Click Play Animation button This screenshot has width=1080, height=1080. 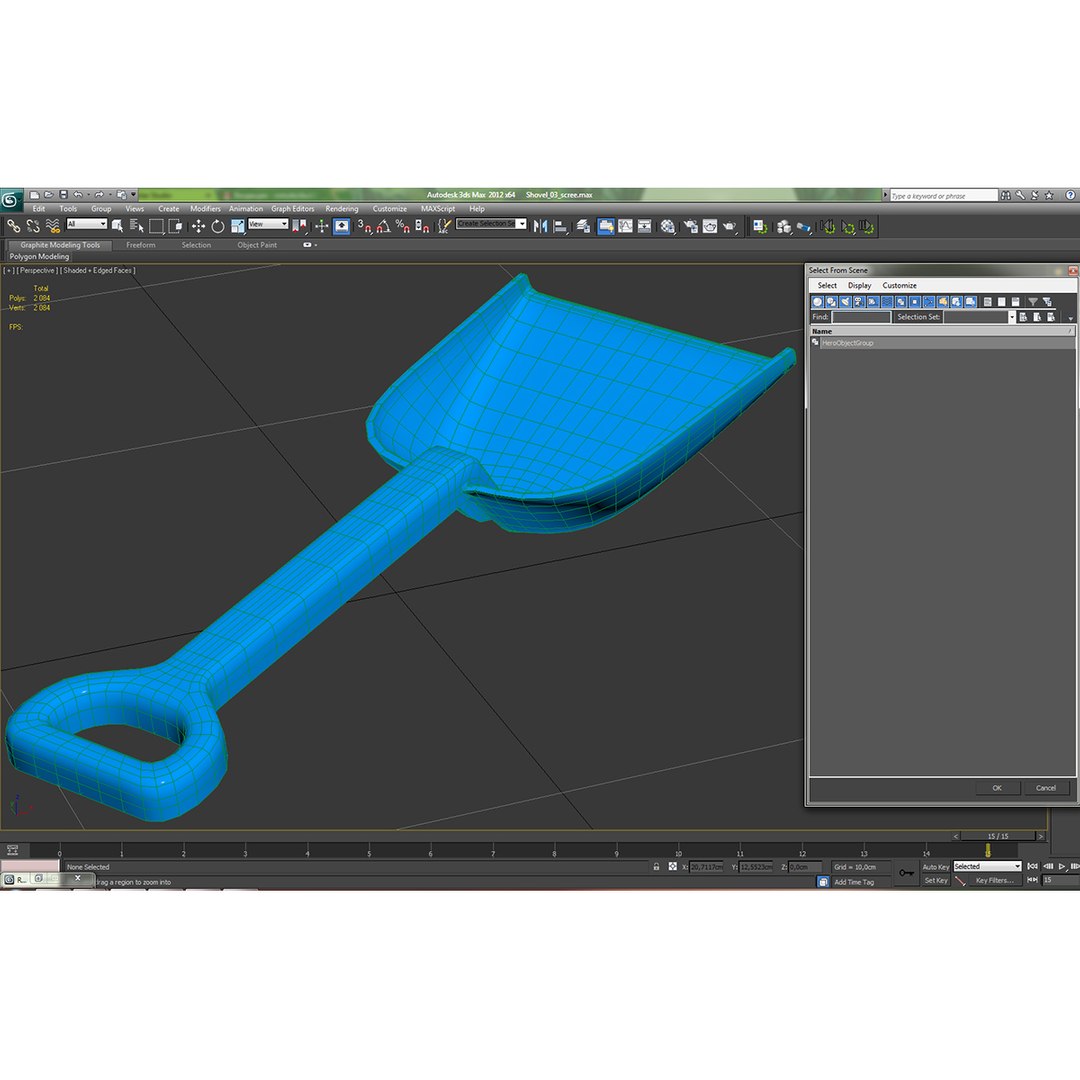tap(1062, 866)
